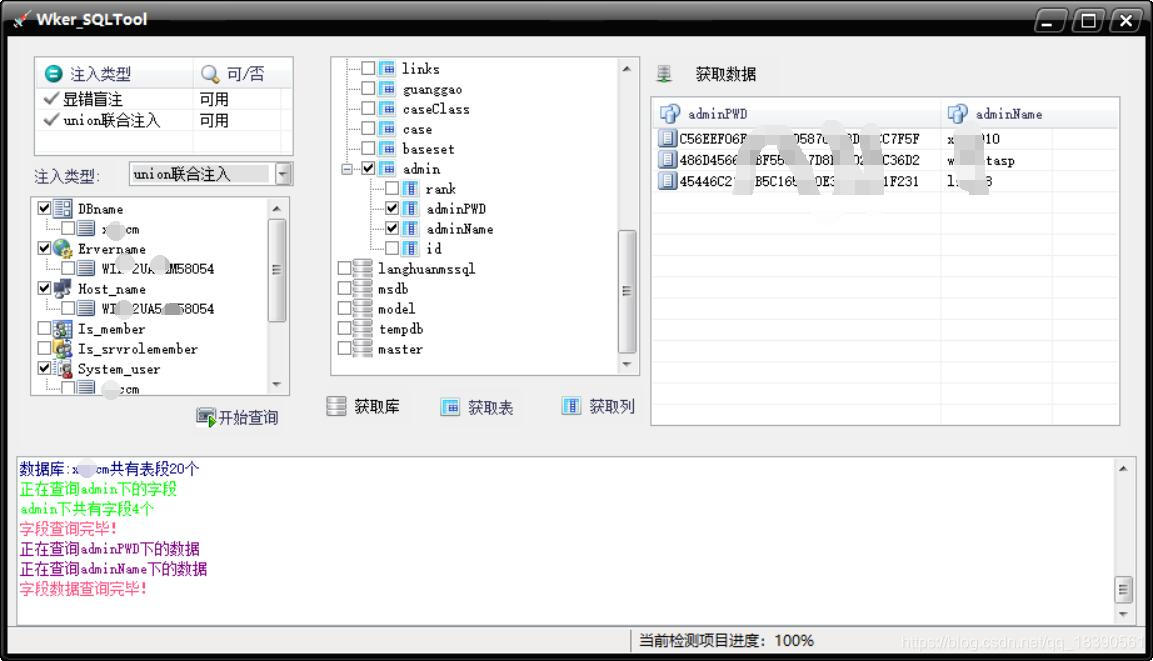1153x661 pixels.
Task: Click the Host_name computer icon
Action: 63,288
